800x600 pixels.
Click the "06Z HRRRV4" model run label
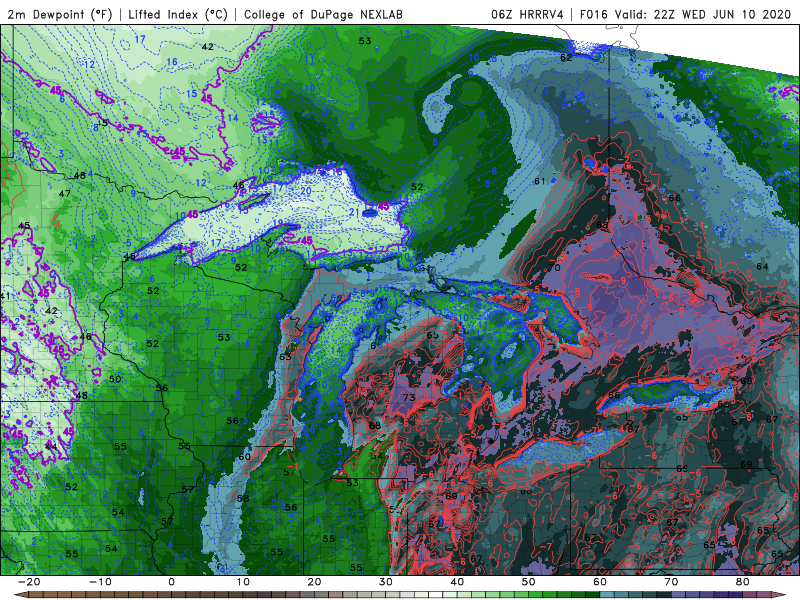(x=527, y=14)
